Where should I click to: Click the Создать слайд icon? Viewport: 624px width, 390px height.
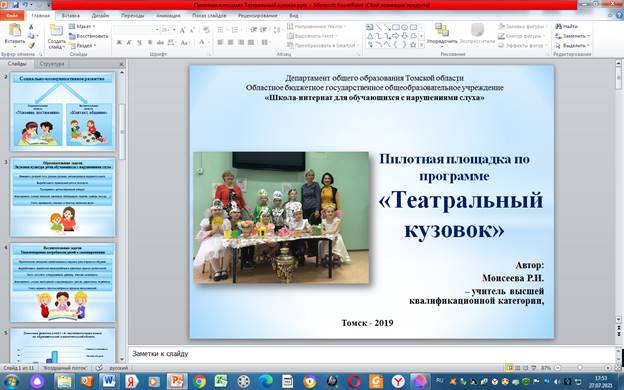coord(56,31)
